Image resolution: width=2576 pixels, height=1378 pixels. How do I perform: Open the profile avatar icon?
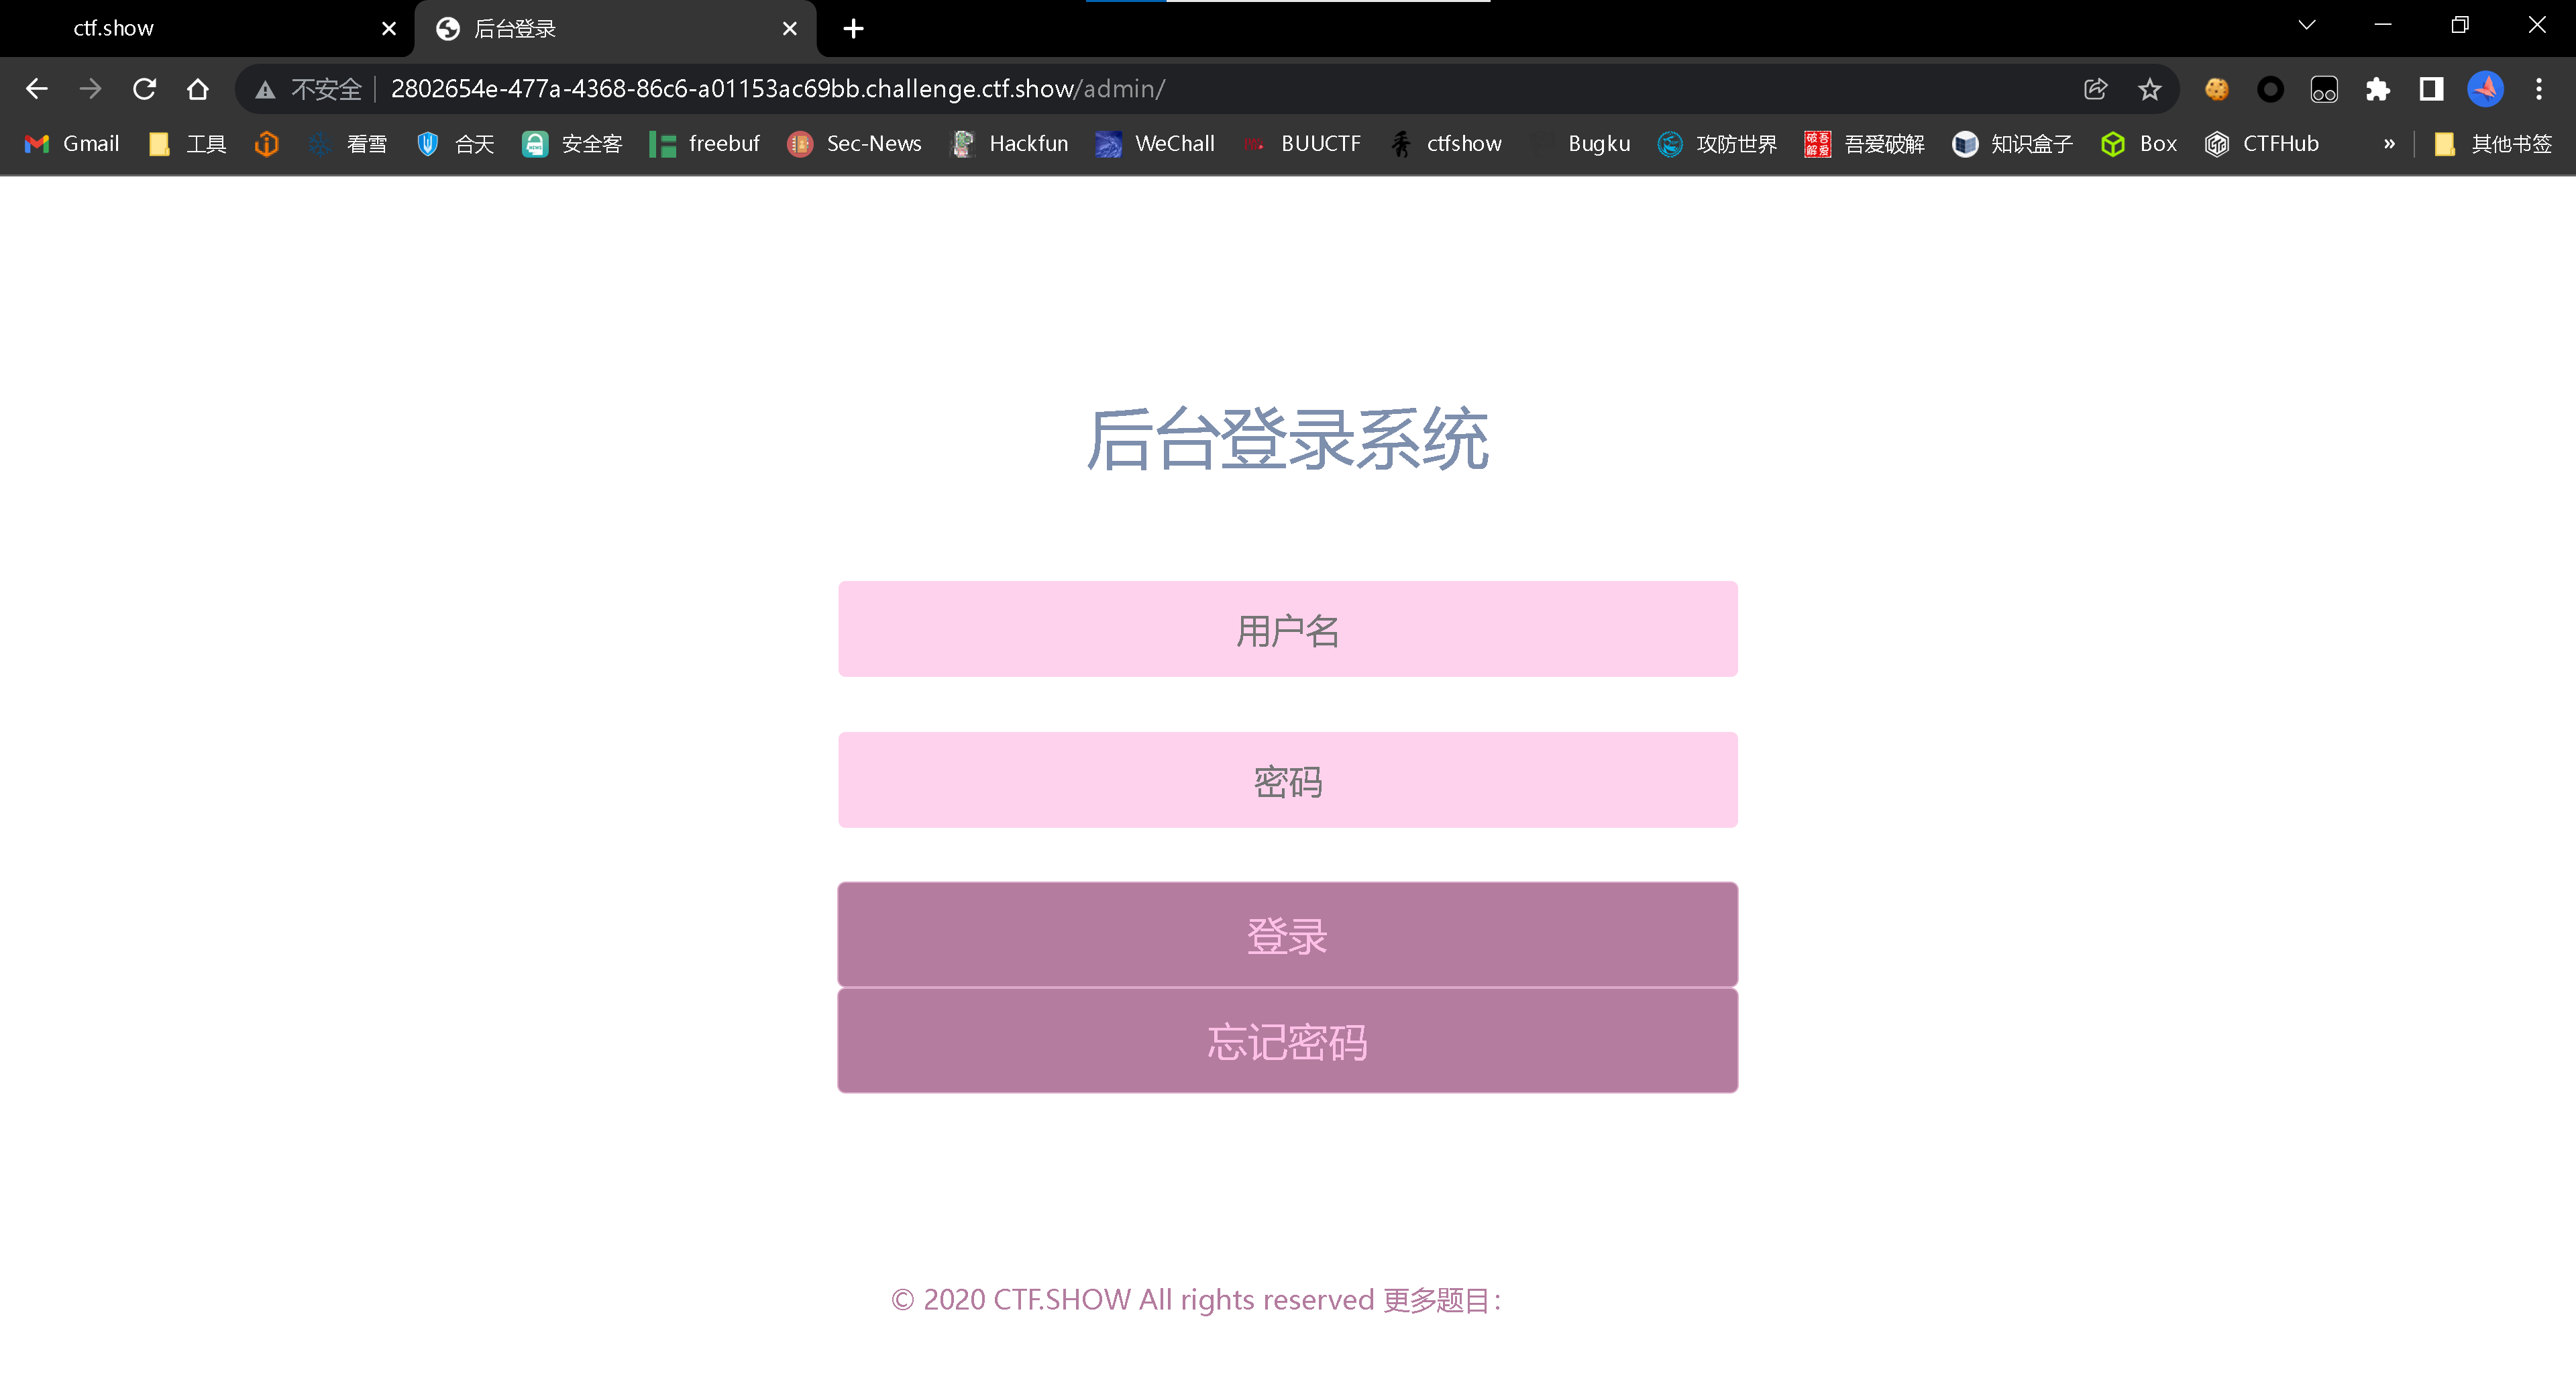coord(2485,89)
